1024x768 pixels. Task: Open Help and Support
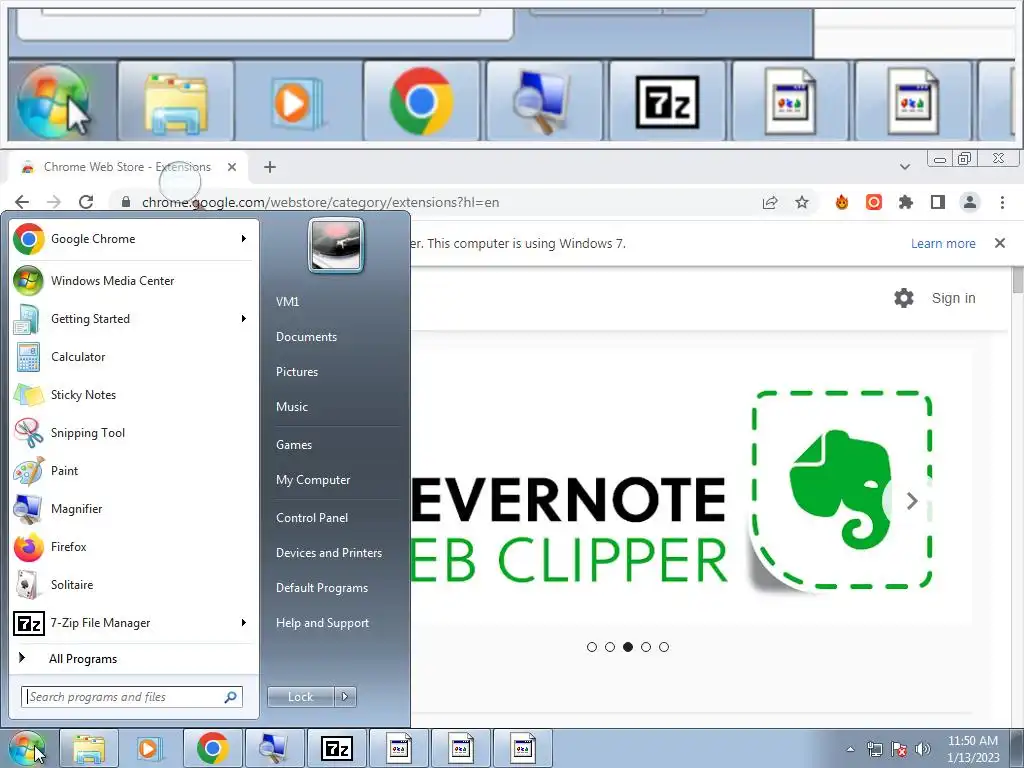coord(323,623)
